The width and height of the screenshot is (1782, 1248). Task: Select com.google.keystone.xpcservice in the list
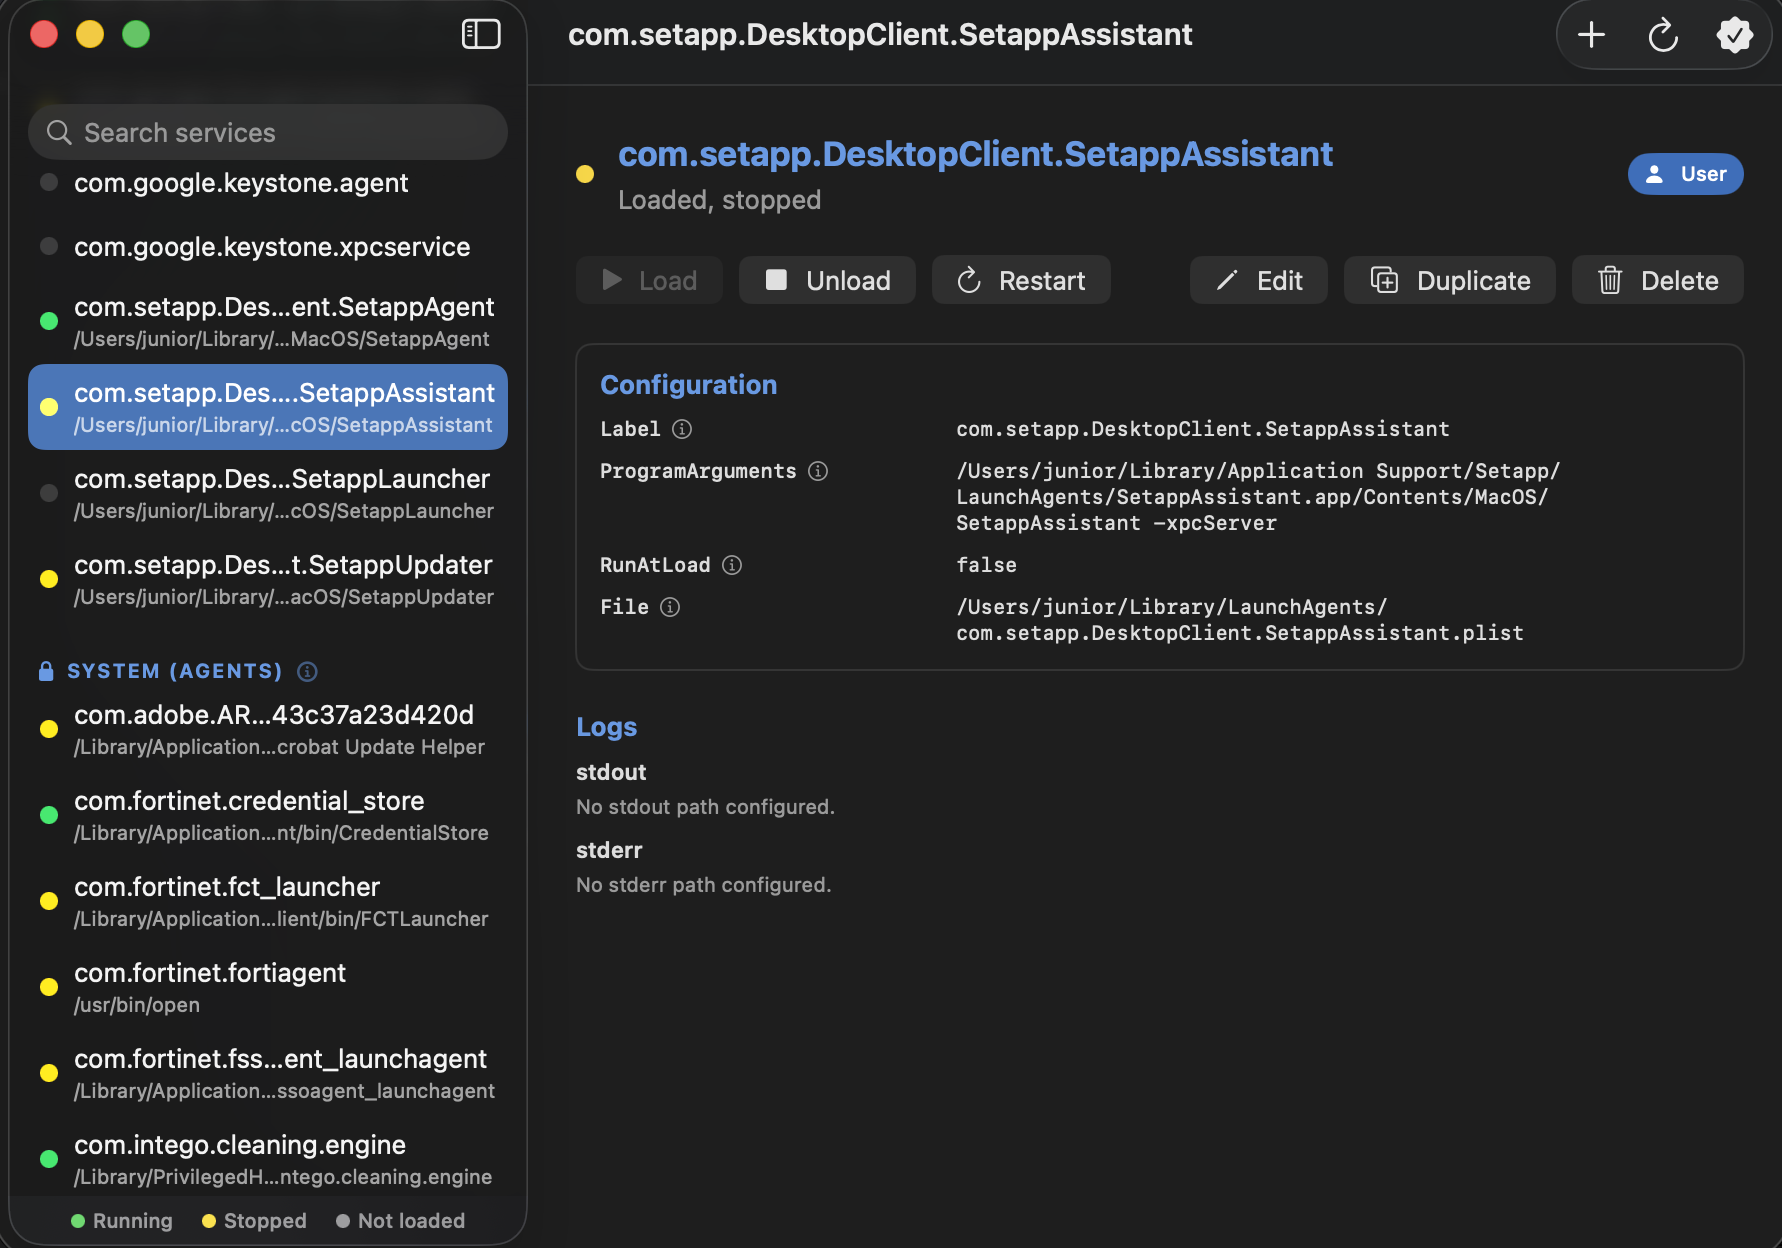pos(268,247)
